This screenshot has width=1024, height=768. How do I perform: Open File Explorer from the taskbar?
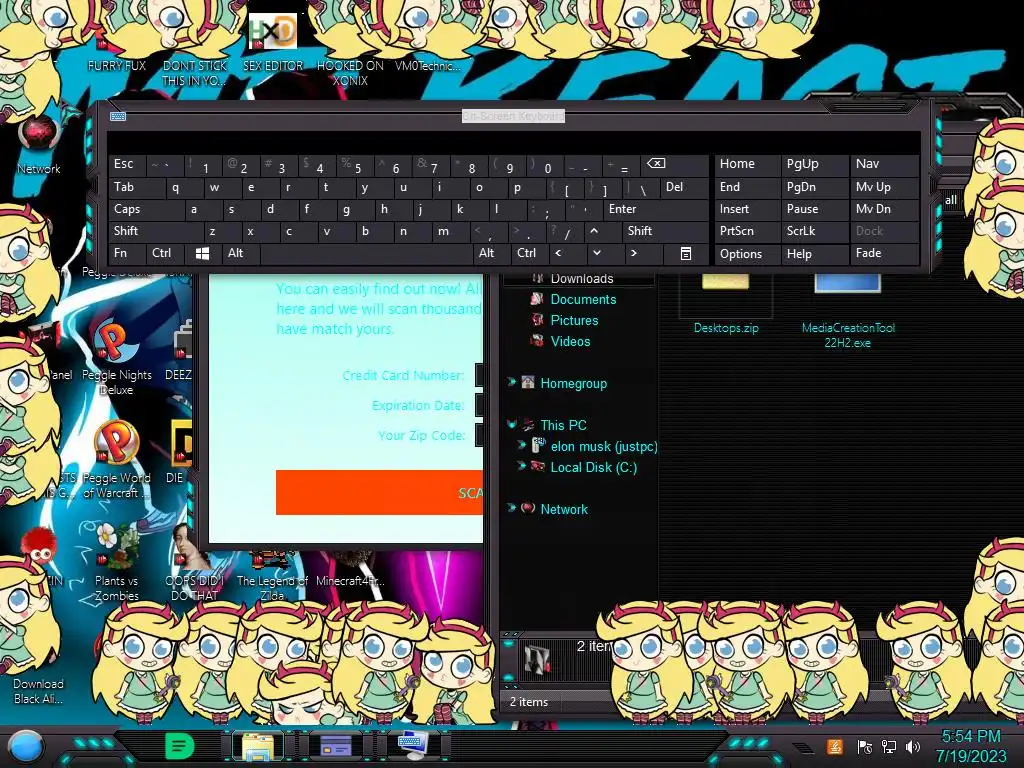click(x=258, y=746)
